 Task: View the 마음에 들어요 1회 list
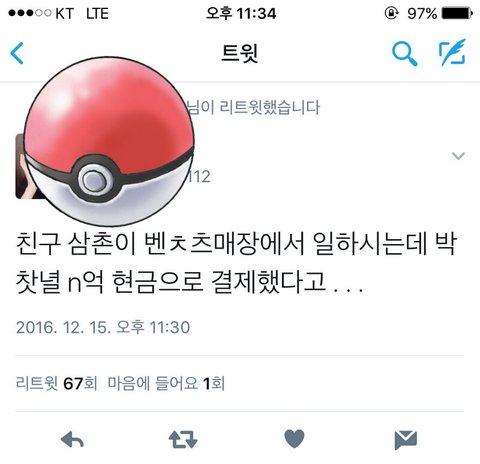pos(166,383)
